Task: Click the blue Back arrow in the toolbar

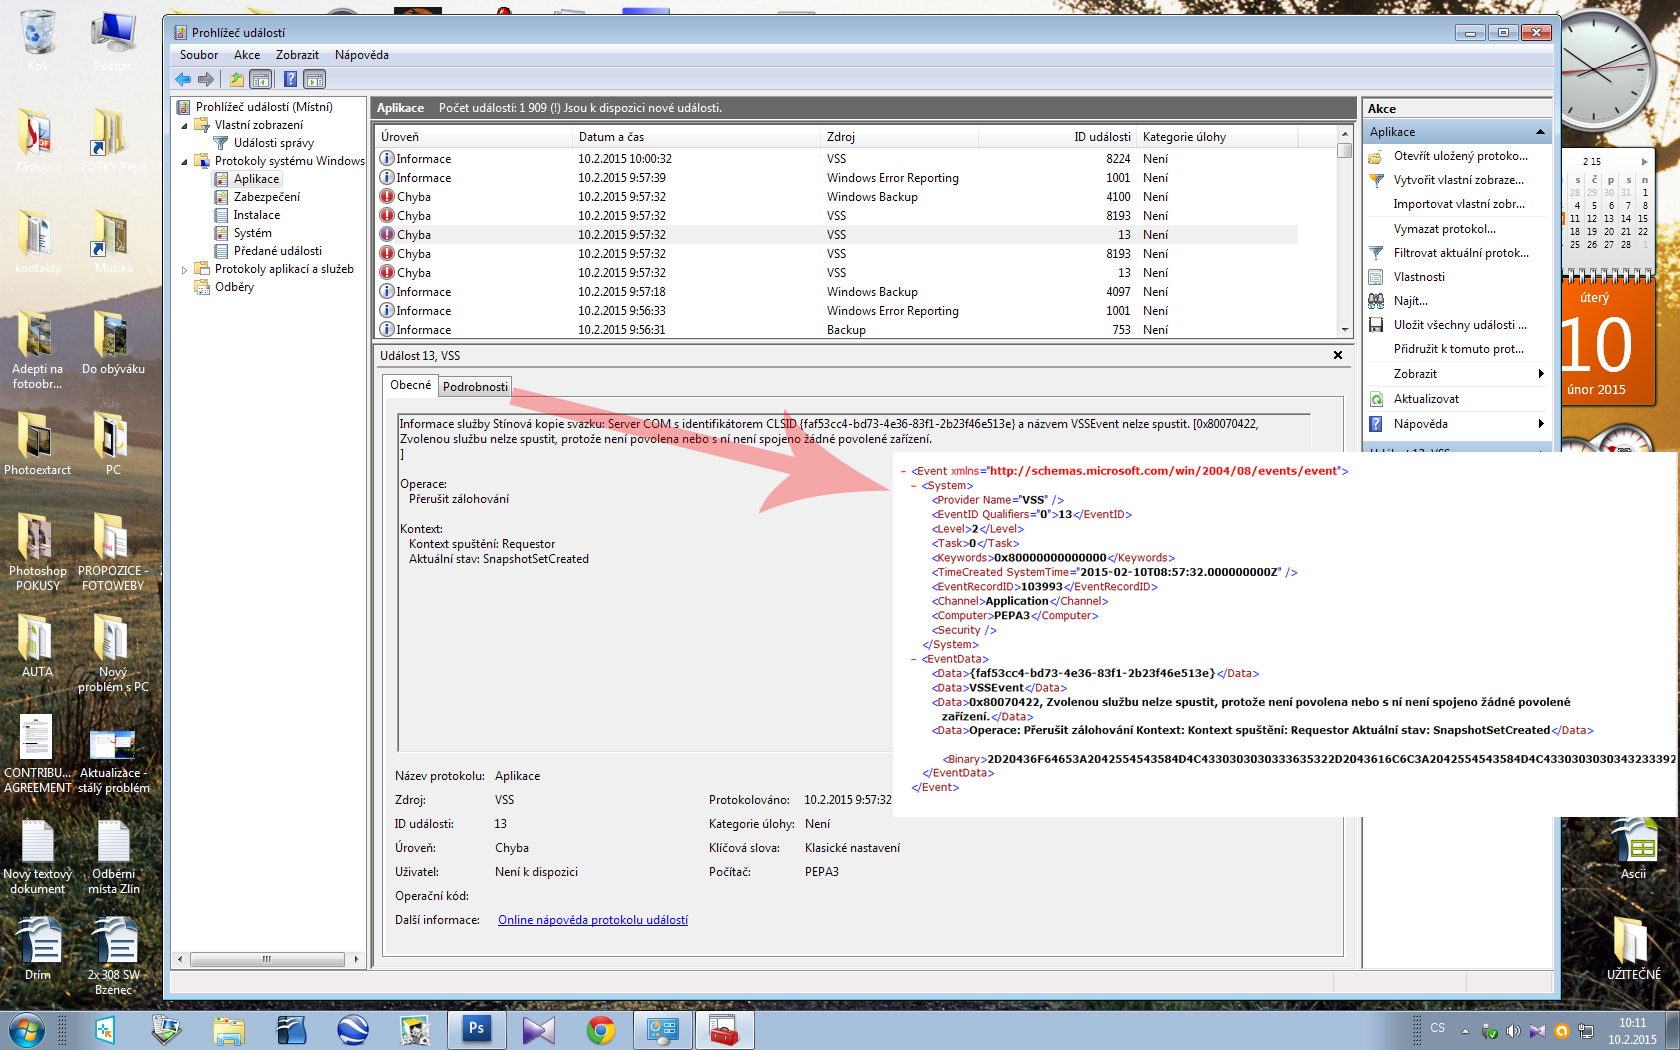Action: (183, 79)
